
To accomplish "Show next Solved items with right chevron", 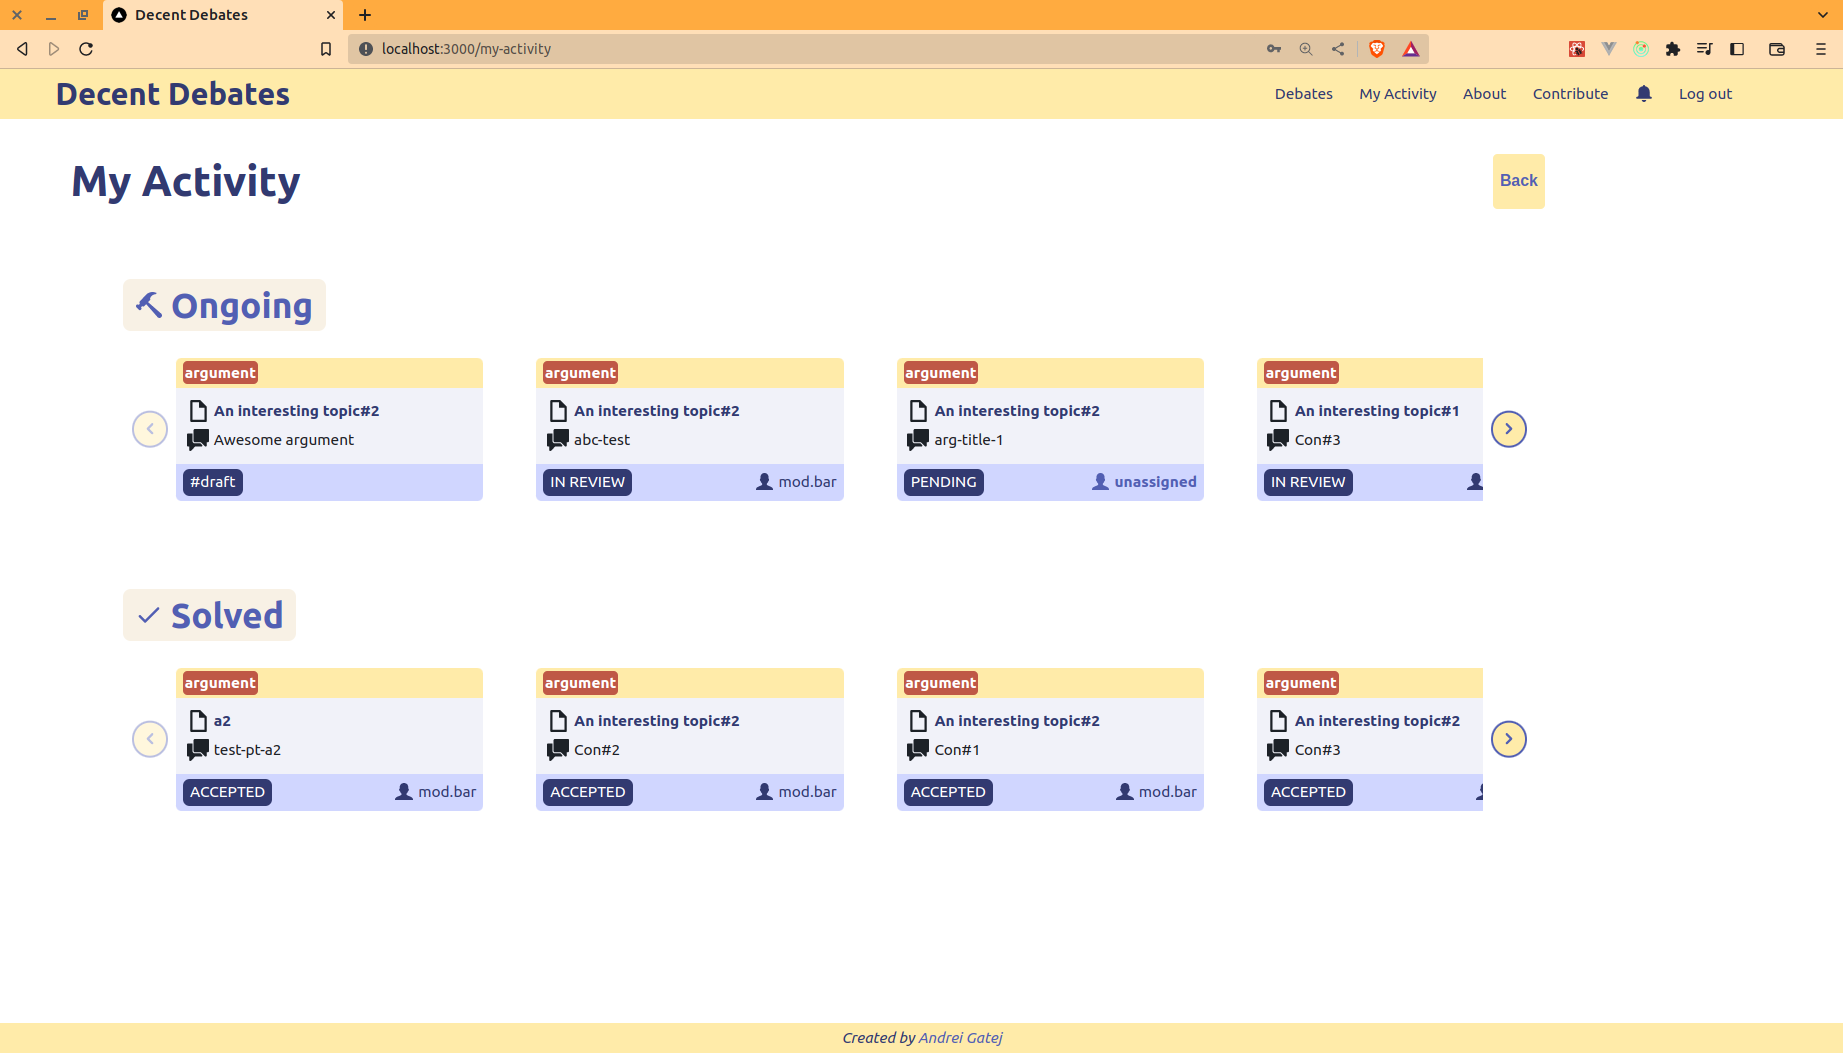I will click(x=1508, y=739).
